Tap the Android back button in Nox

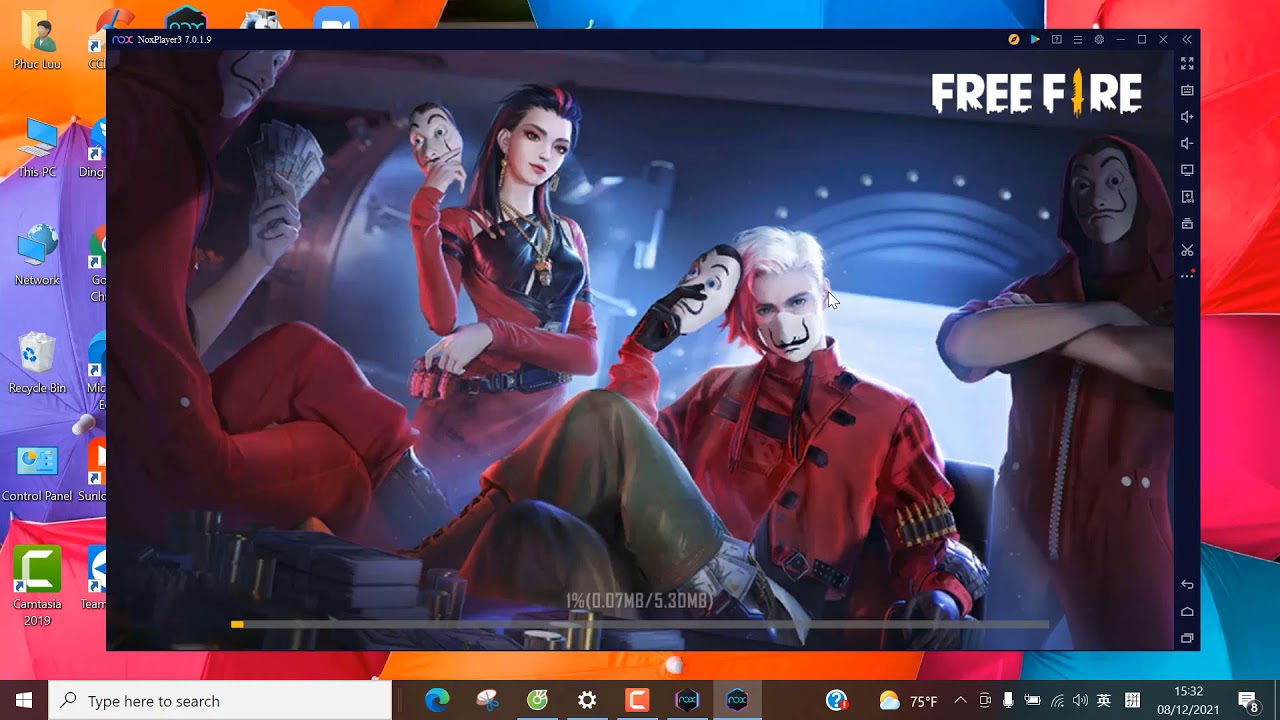click(1187, 585)
